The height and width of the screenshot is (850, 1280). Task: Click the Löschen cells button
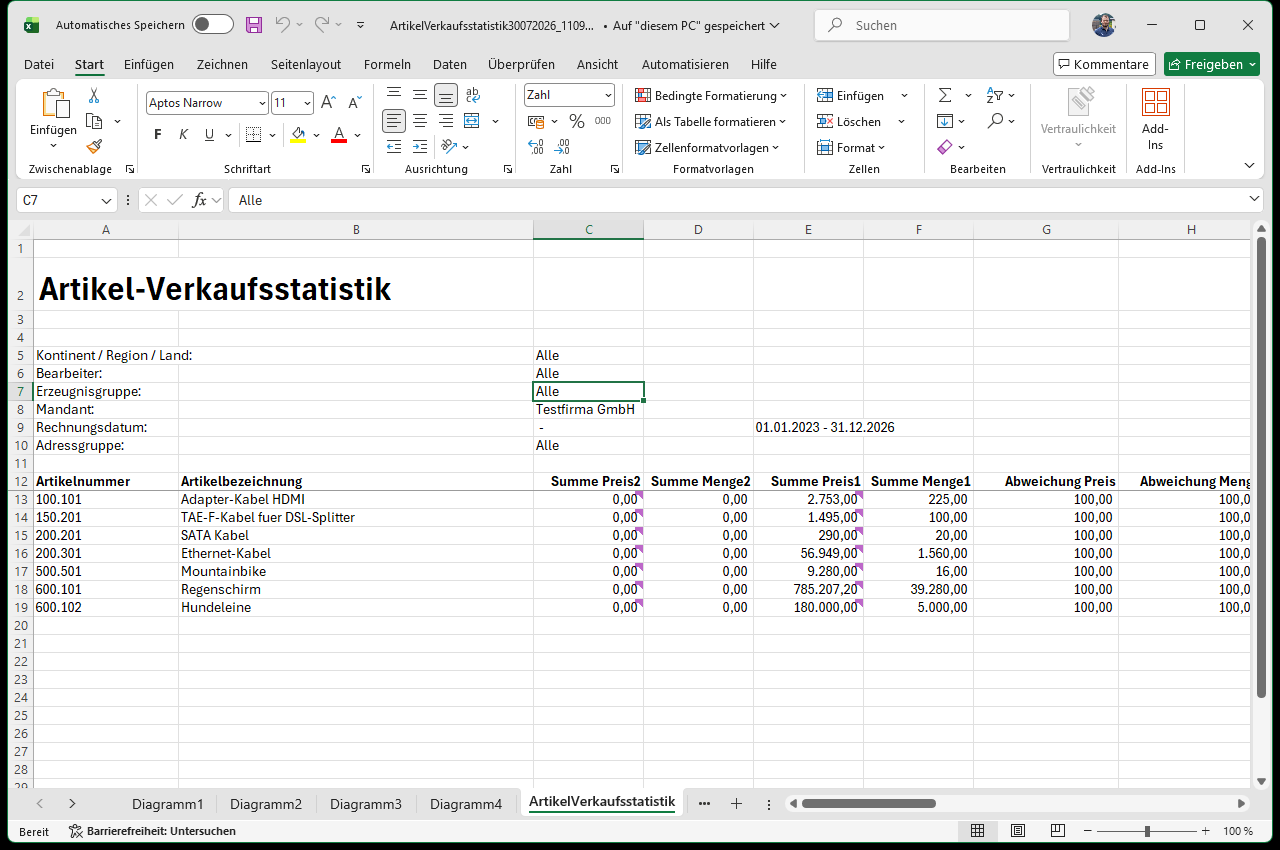850,121
